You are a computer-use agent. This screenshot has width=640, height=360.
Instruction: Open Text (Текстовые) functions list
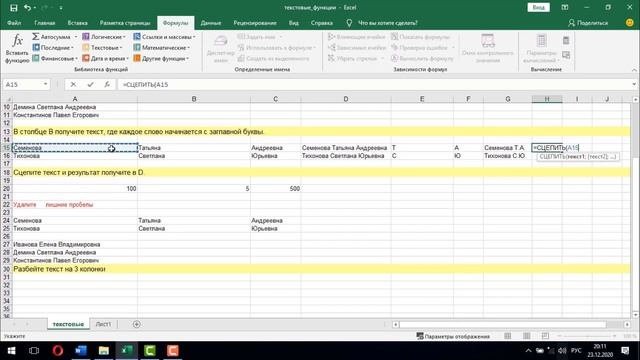point(102,48)
